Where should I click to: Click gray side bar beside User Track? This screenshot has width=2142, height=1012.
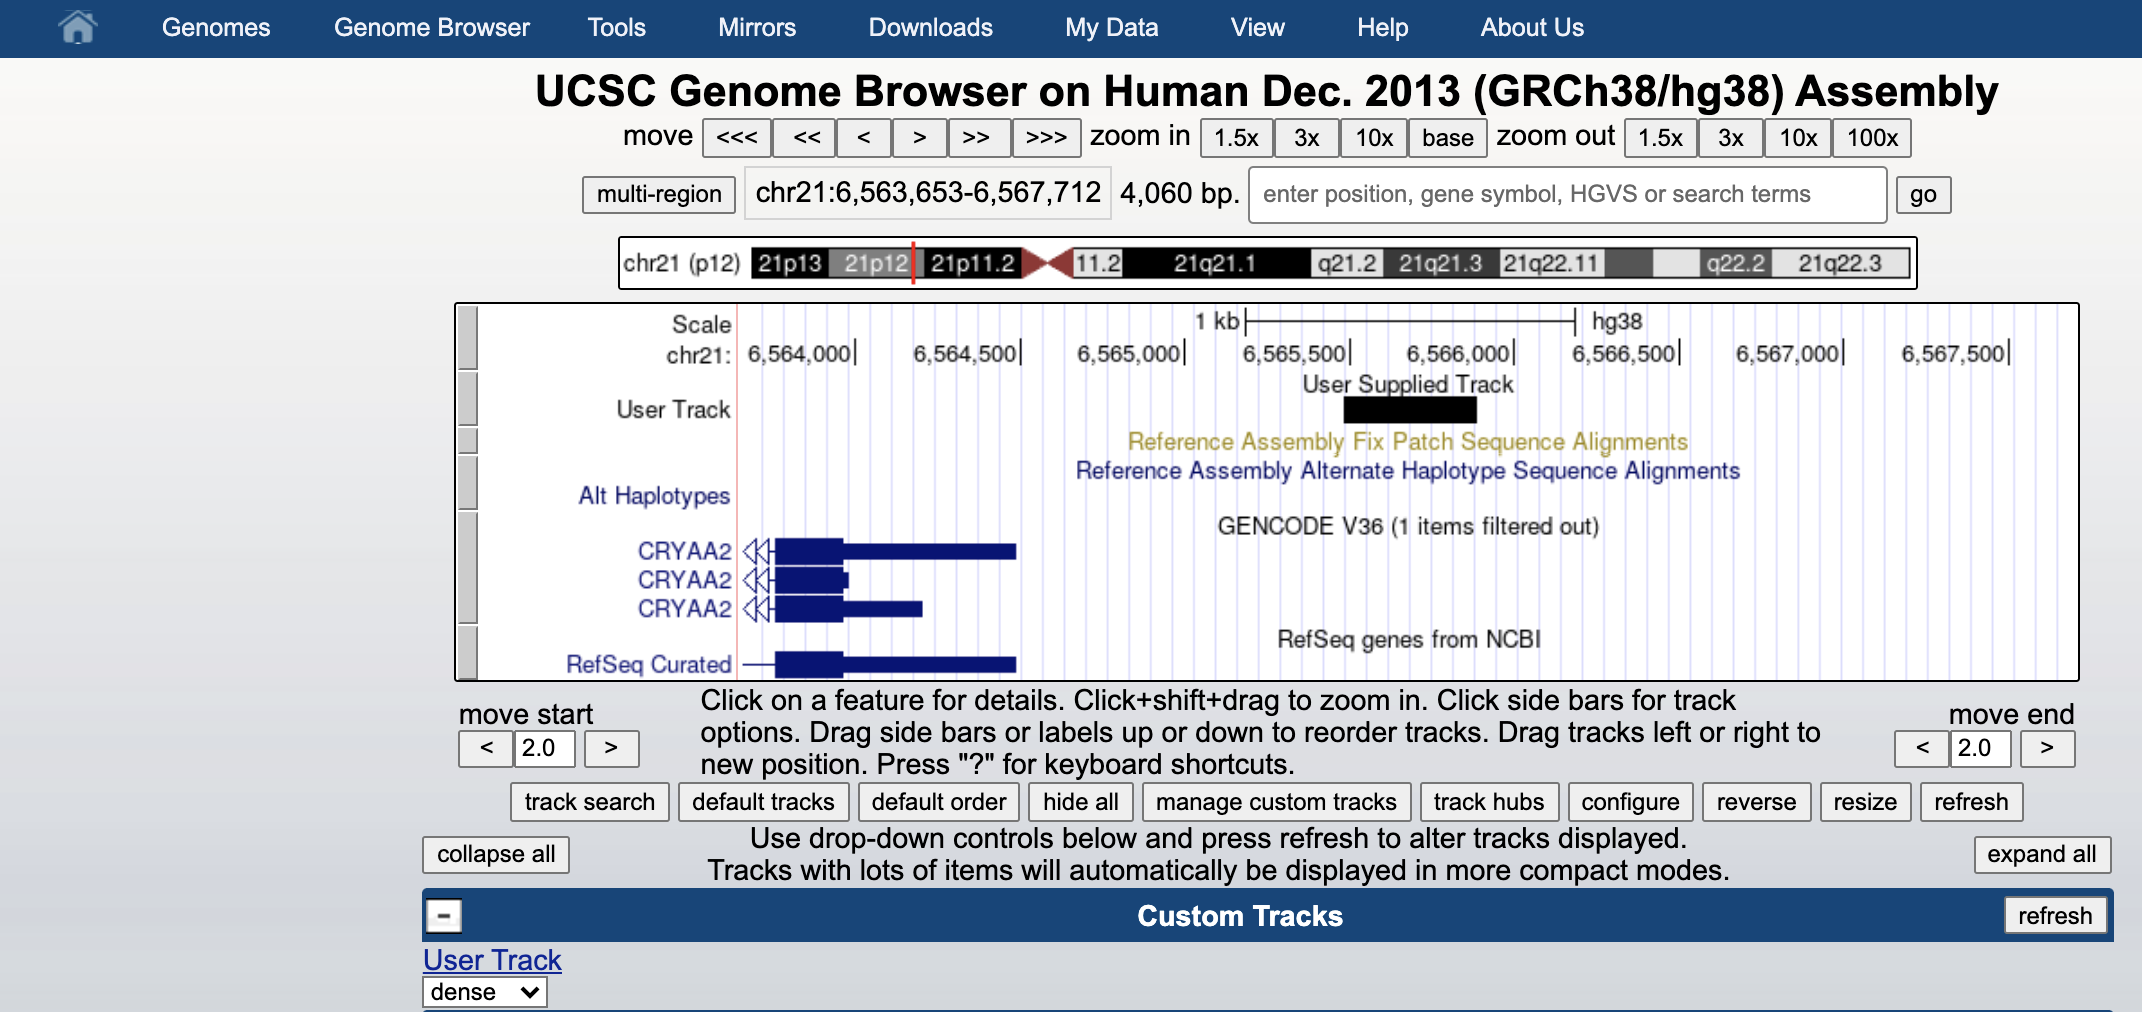click(467, 400)
